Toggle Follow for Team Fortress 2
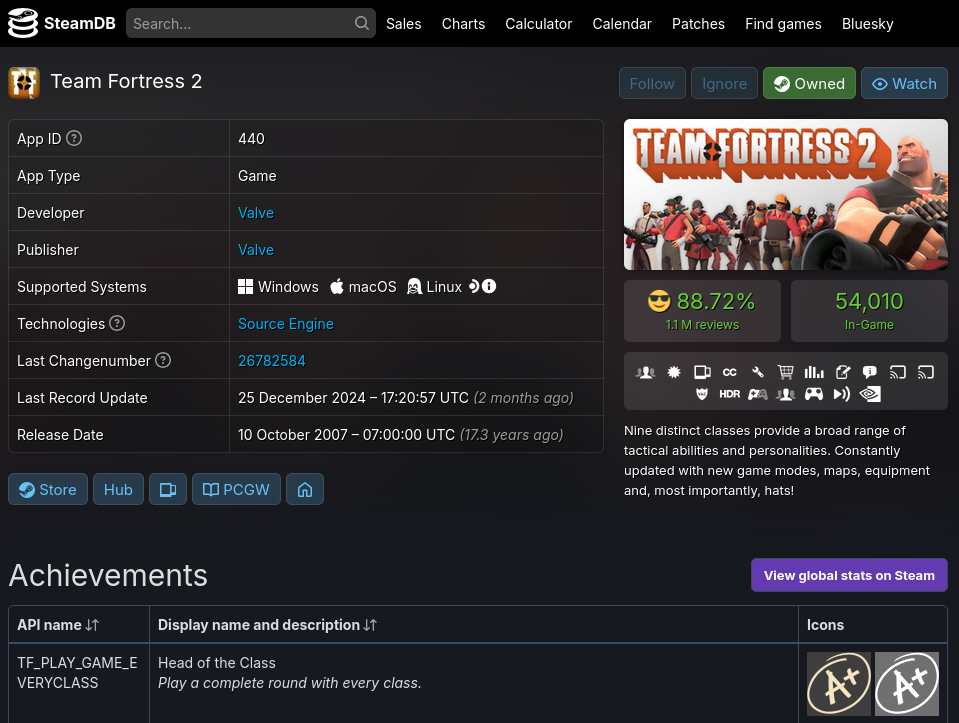The image size is (959, 723). [x=652, y=83]
